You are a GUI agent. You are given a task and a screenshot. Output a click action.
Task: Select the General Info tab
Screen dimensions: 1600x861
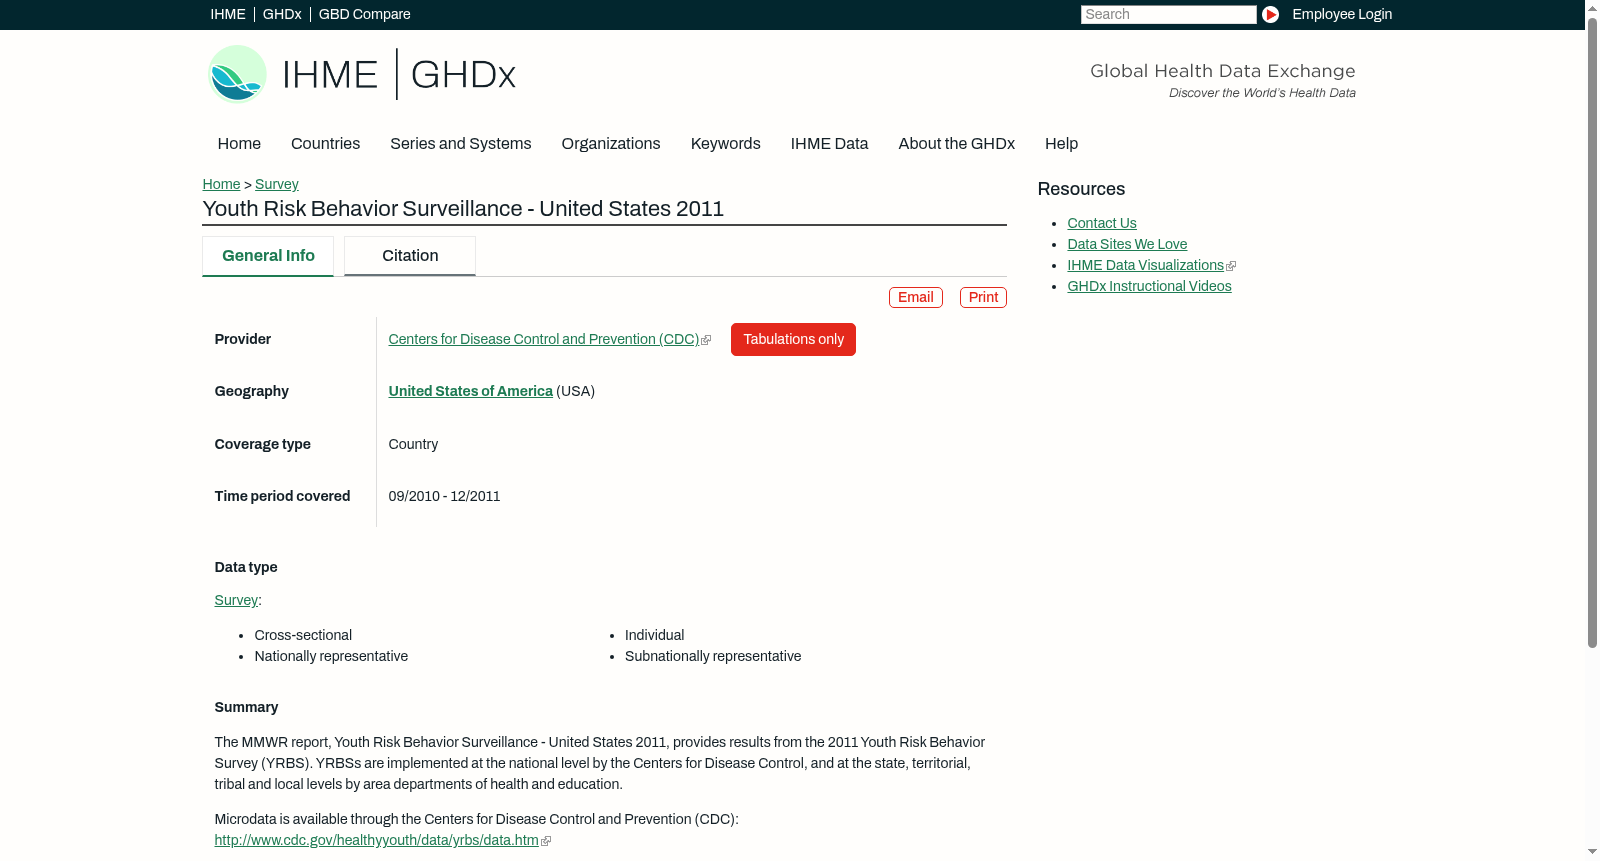click(x=268, y=256)
